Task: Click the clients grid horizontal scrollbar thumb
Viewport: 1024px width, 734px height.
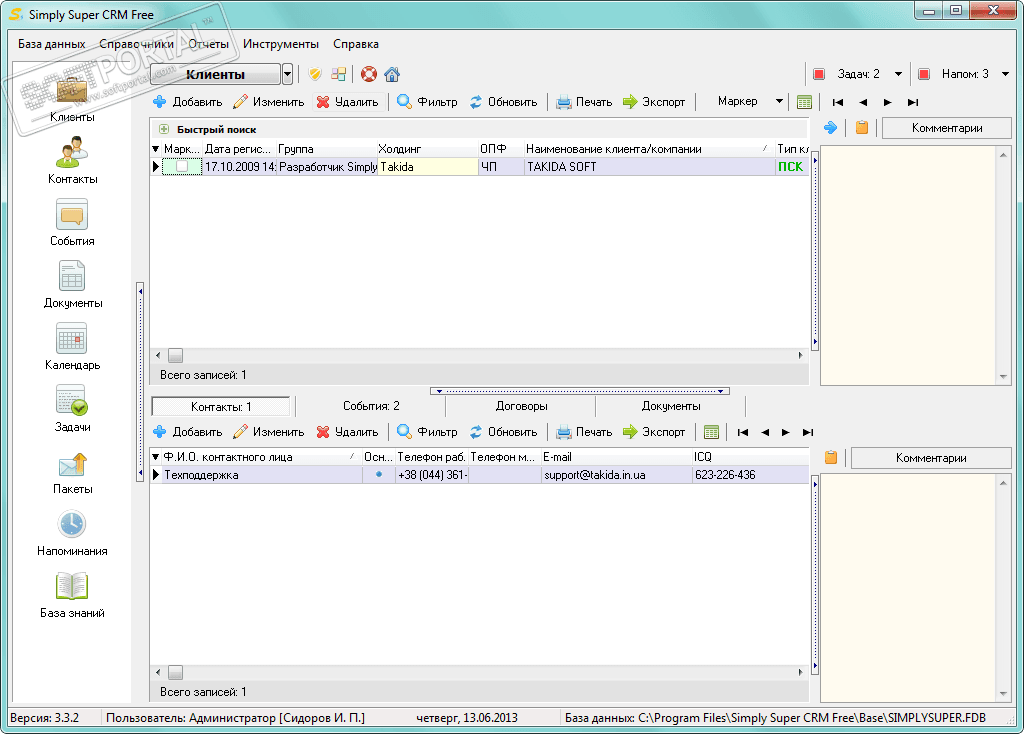Action: [x=175, y=355]
